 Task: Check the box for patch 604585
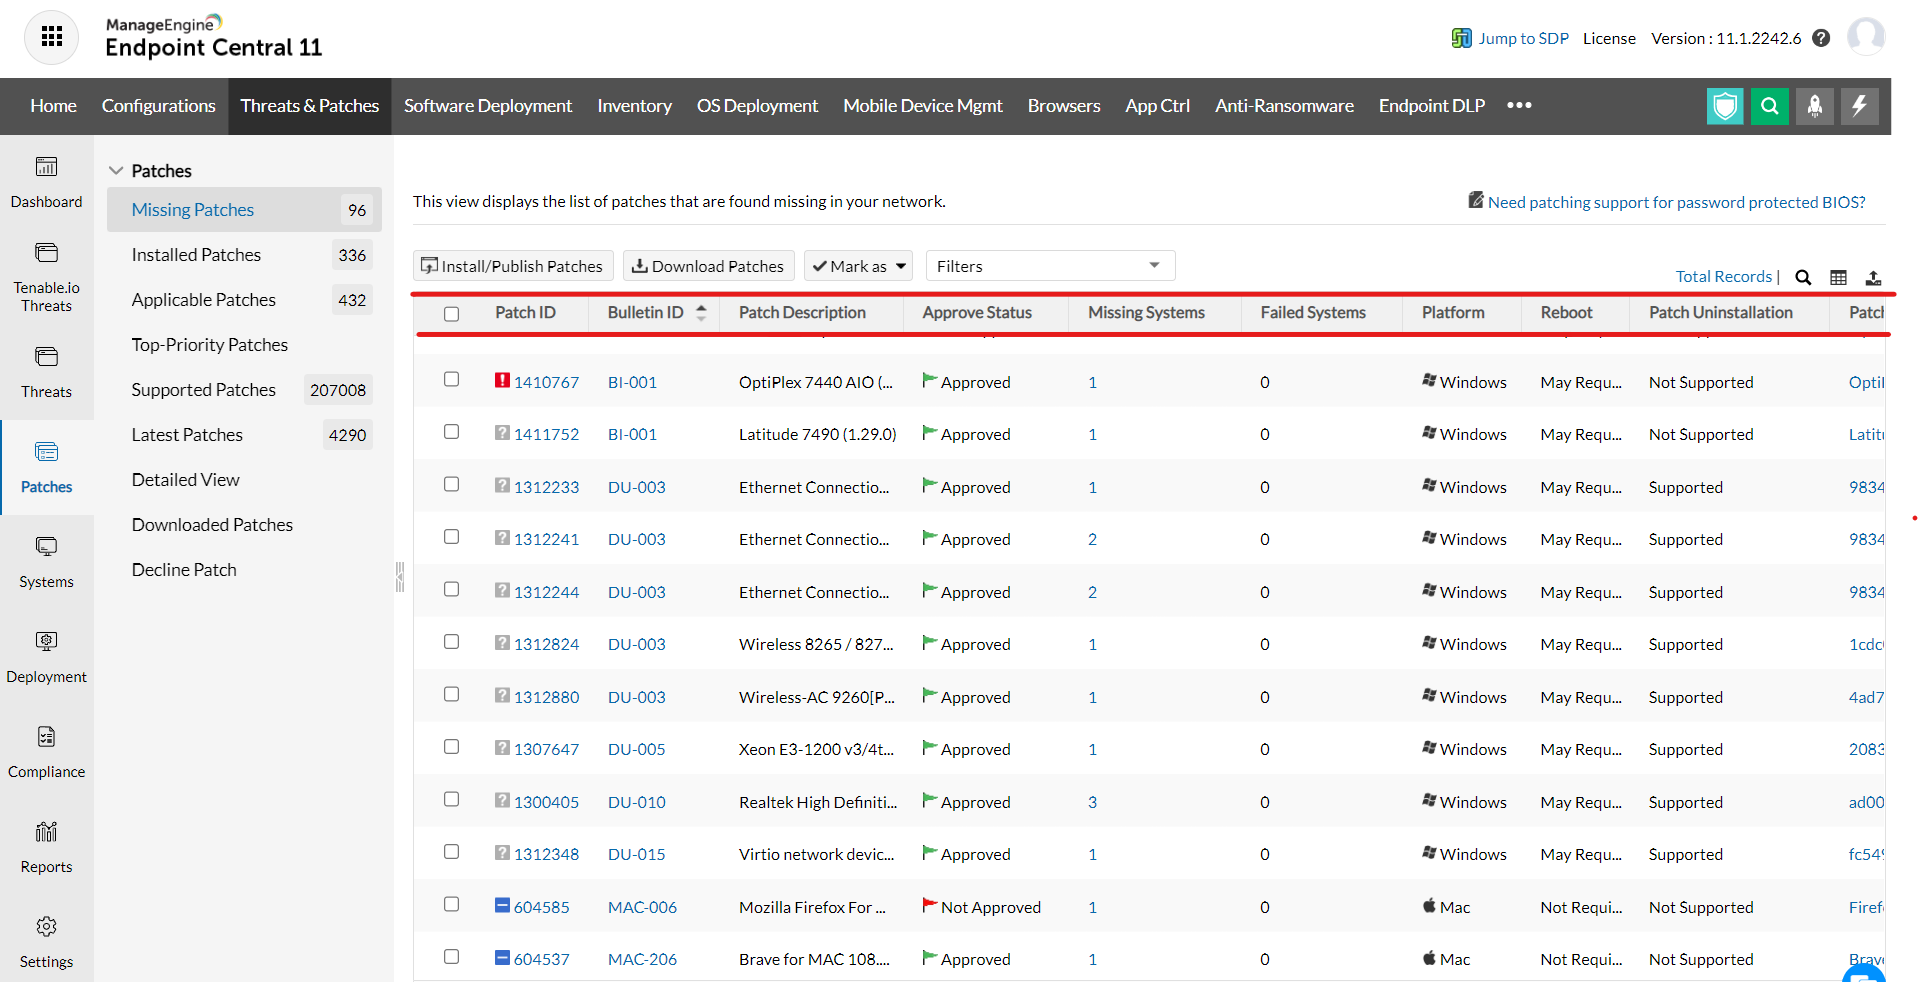click(452, 905)
